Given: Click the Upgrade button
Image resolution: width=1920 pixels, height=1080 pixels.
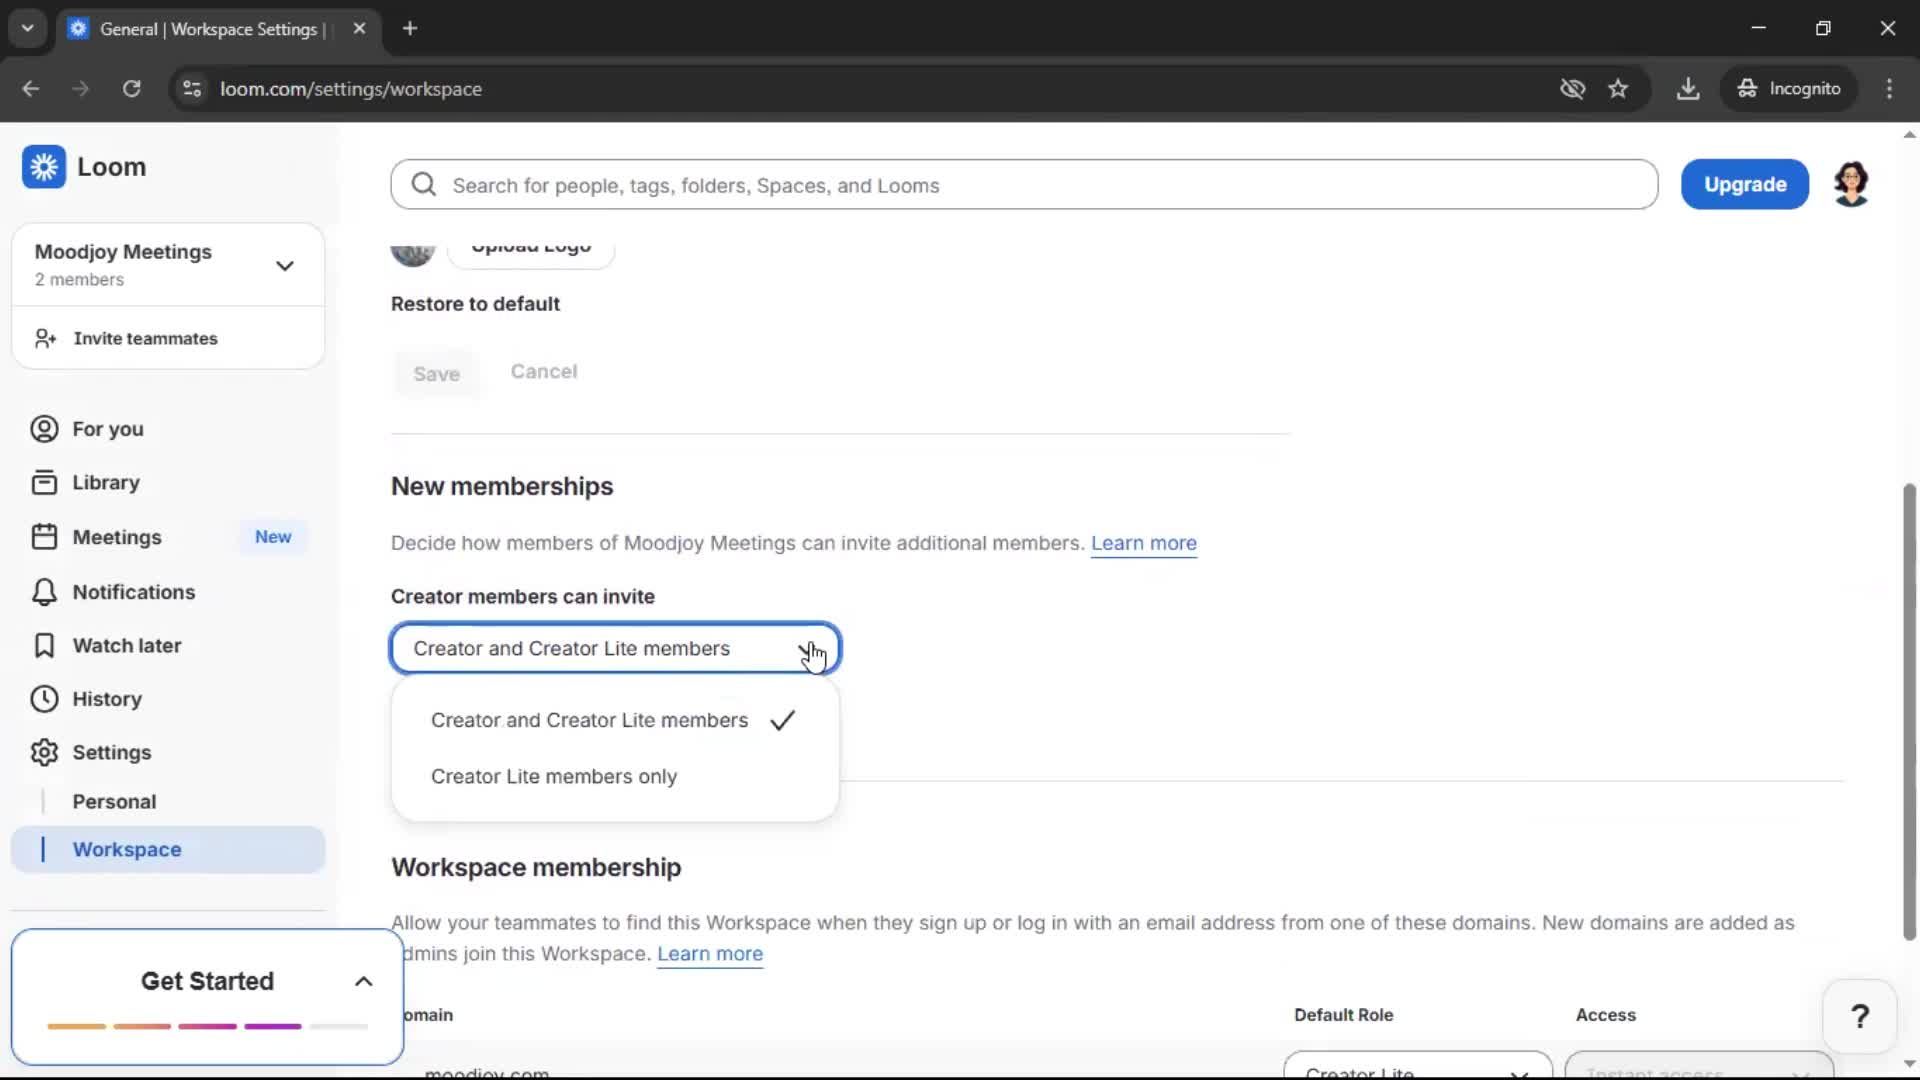Looking at the screenshot, I should click(1744, 185).
